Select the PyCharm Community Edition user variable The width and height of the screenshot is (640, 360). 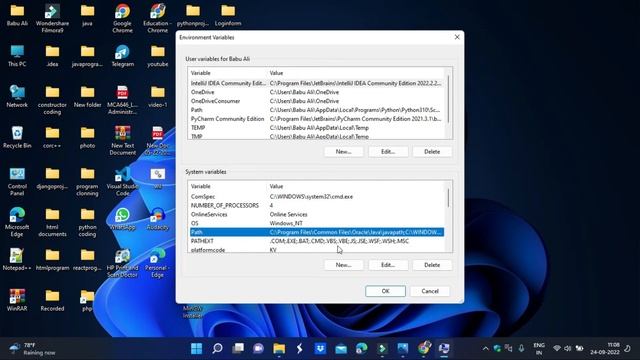(317, 119)
